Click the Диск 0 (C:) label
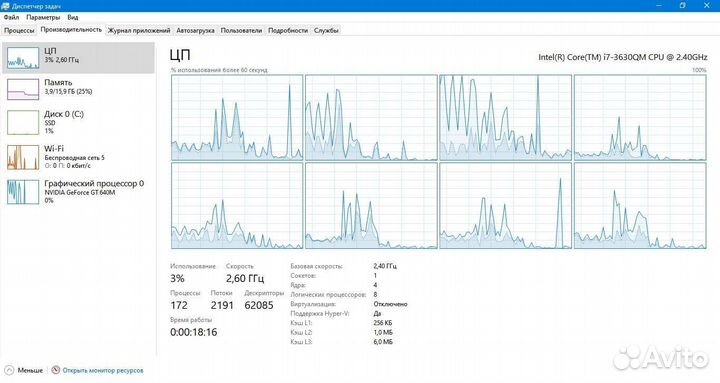 pyautogui.click(x=64, y=114)
